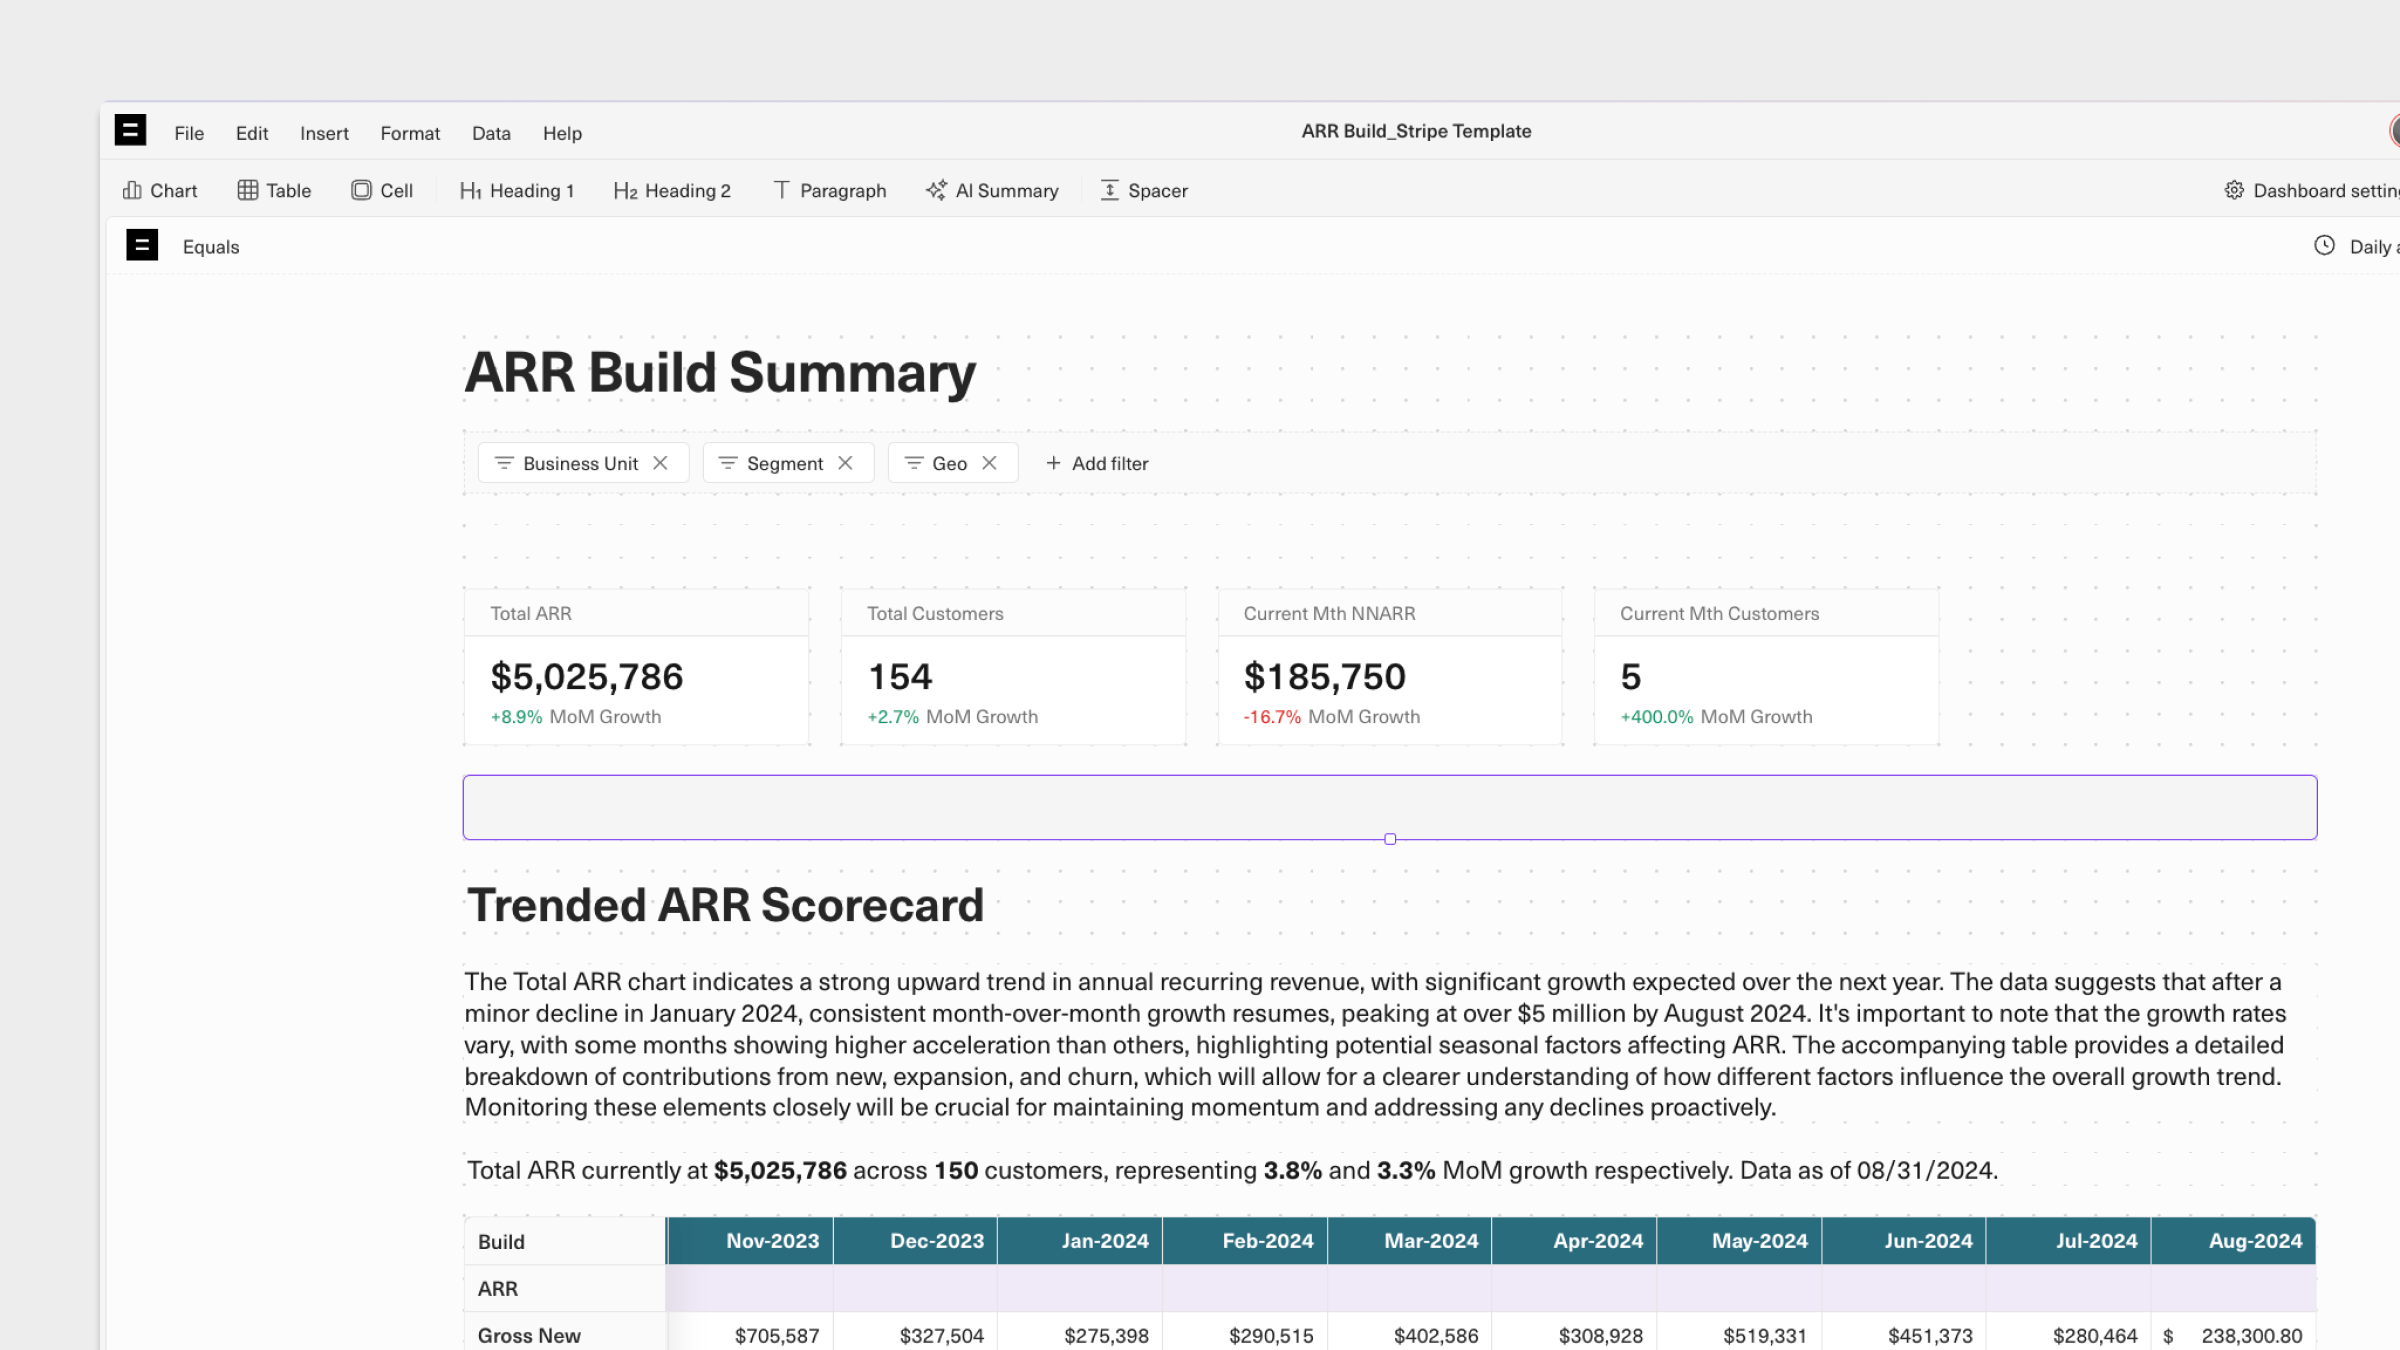Click the Equals logo in menu bar
The height and width of the screenshot is (1350, 2400).
(130, 130)
